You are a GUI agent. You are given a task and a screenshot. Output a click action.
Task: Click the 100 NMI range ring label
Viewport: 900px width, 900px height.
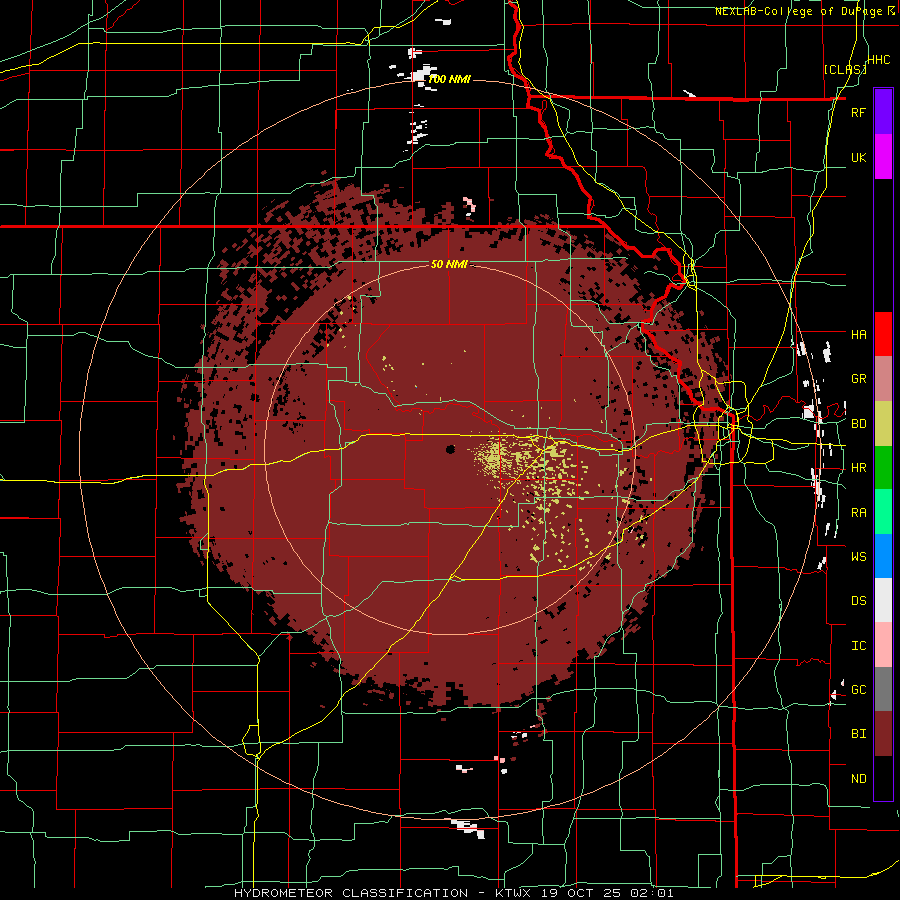449,79
